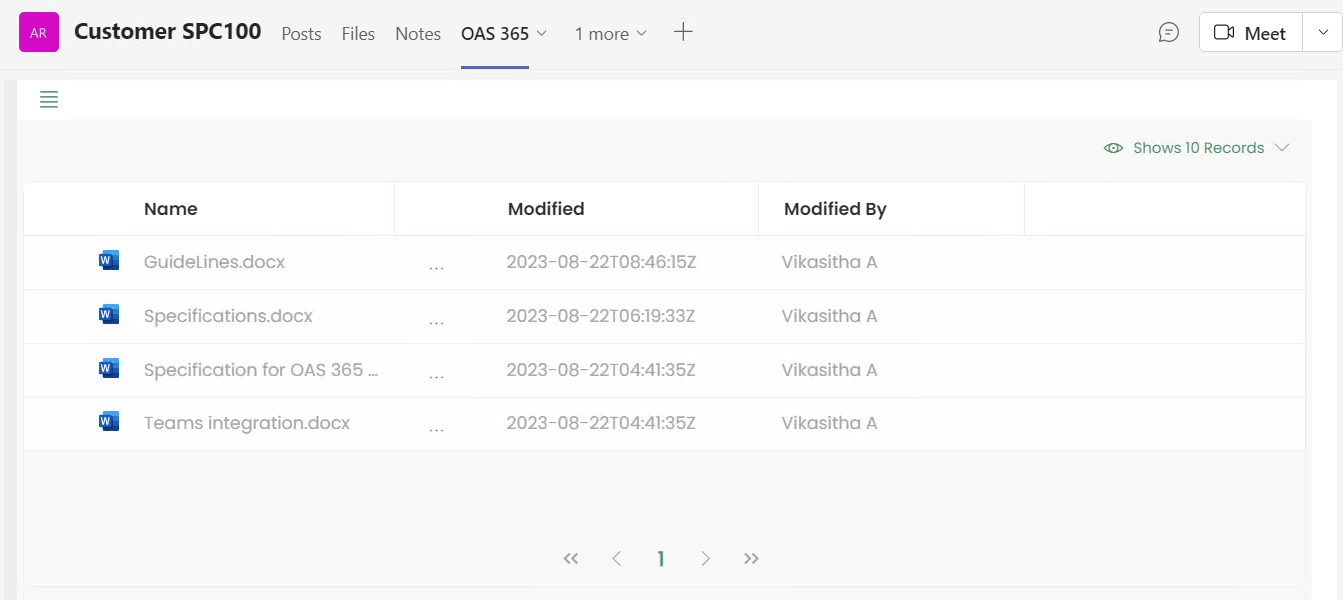Image resolution: width=1343 pixels, height=600 pixels.
Task: Expand the 1 more tabs dropdown
Action: (x=610, y=34)
